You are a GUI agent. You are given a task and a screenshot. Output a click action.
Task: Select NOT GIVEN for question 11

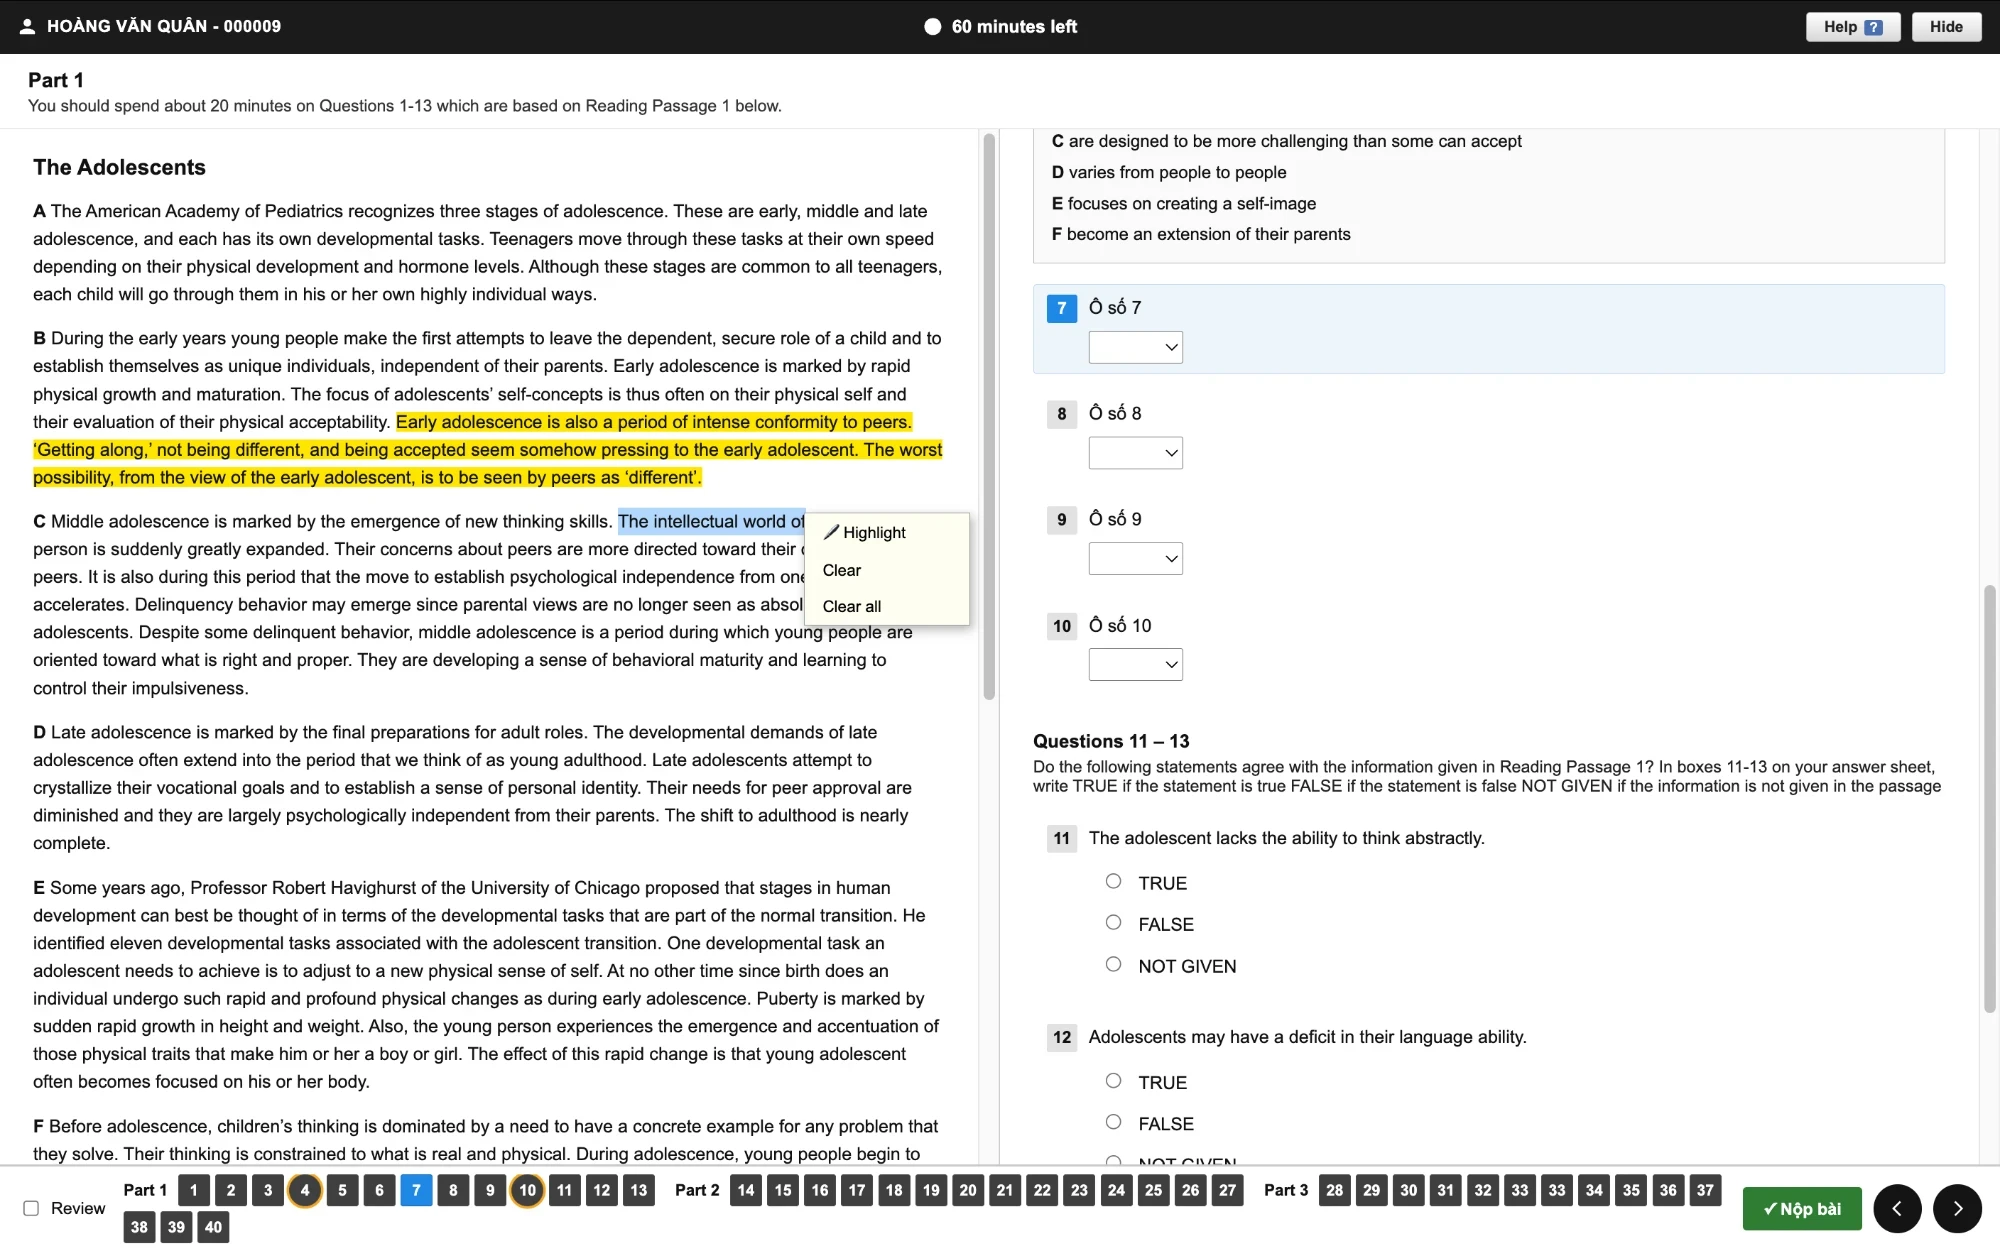(1113, 964)
